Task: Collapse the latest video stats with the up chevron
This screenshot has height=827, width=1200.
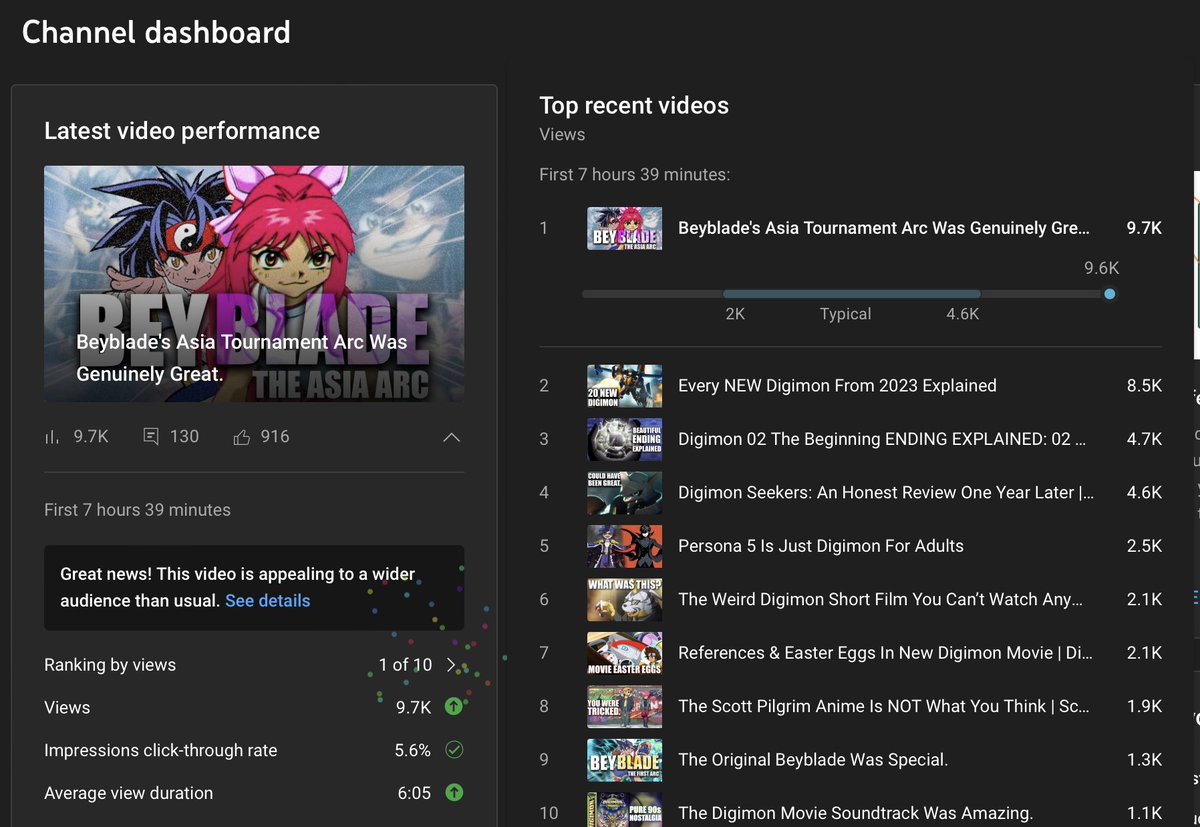Action: [451, 437]
